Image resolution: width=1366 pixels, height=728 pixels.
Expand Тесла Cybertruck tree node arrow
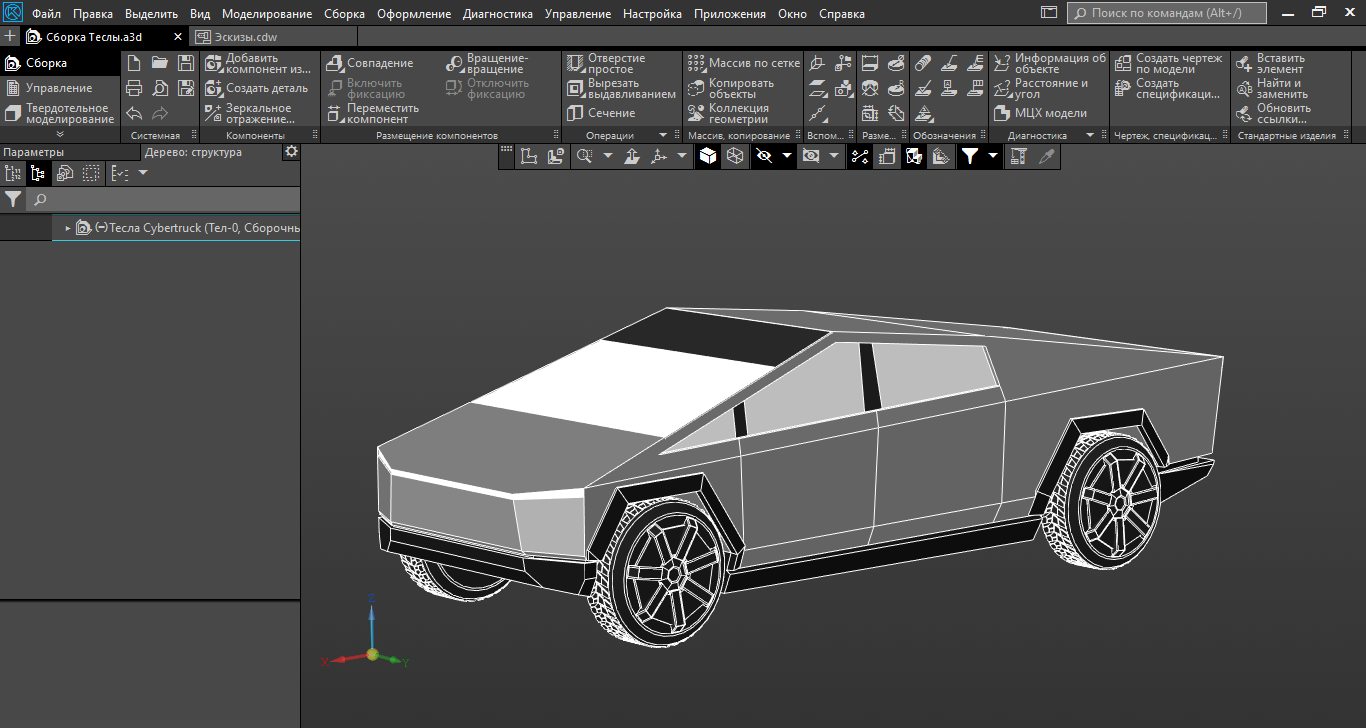click(68, 228)
